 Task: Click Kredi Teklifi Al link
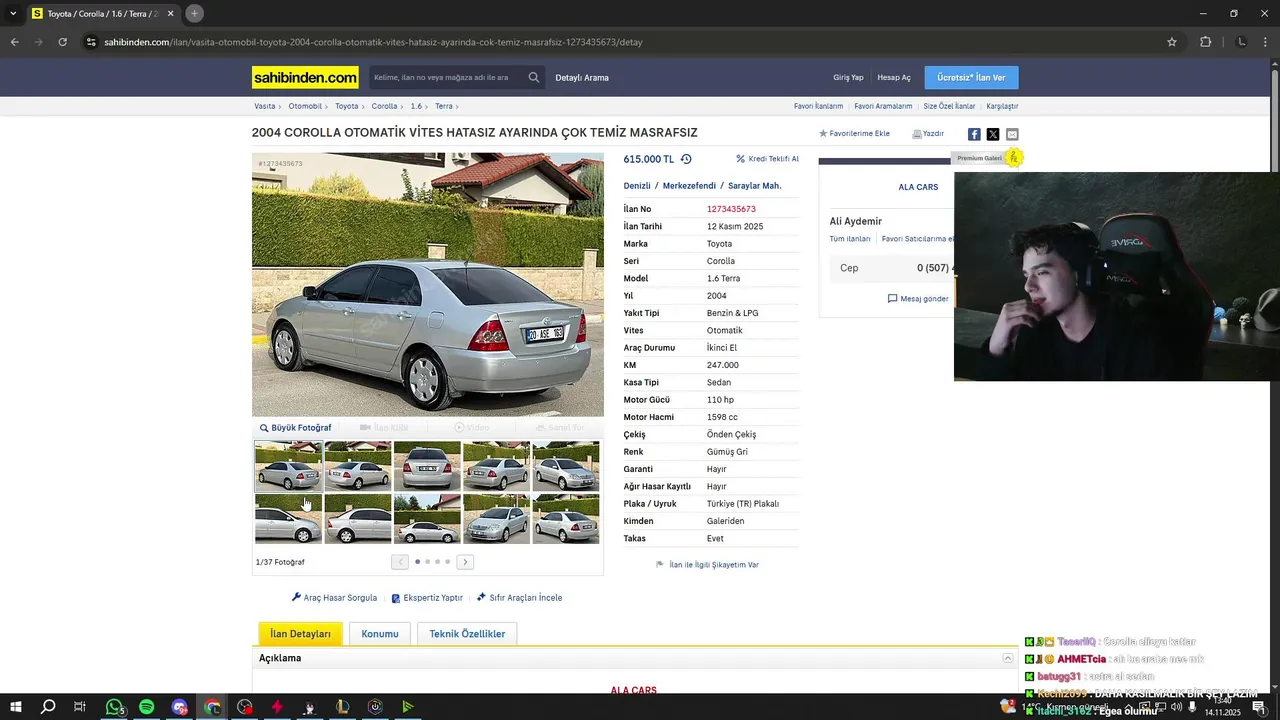point(767,159)
